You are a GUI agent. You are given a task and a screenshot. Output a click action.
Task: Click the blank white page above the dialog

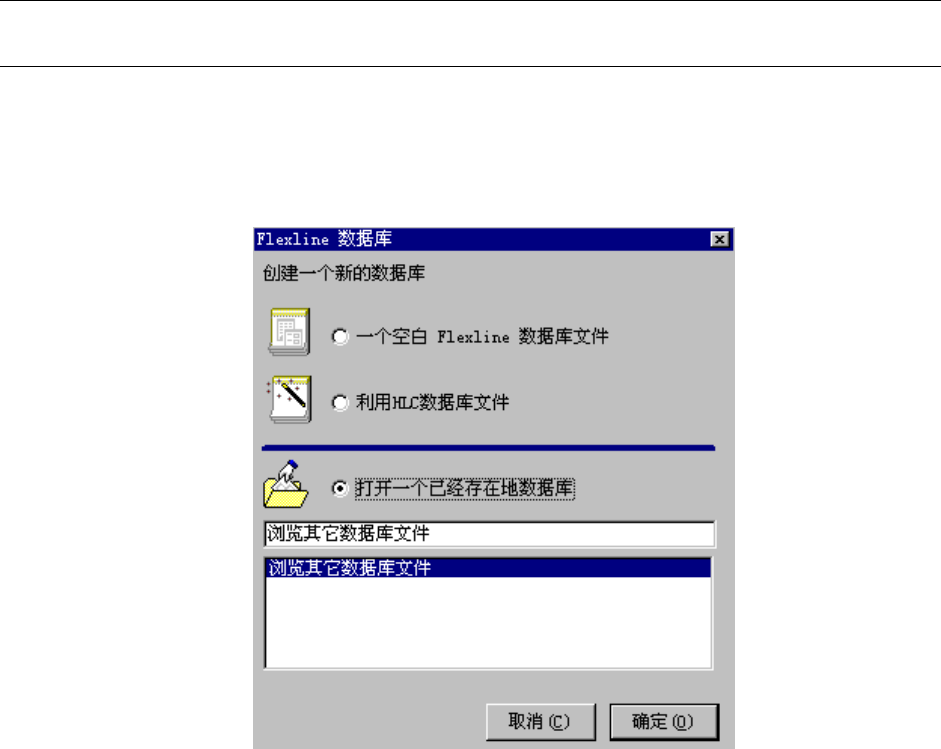pyautogui.click(x=470, y=147)
